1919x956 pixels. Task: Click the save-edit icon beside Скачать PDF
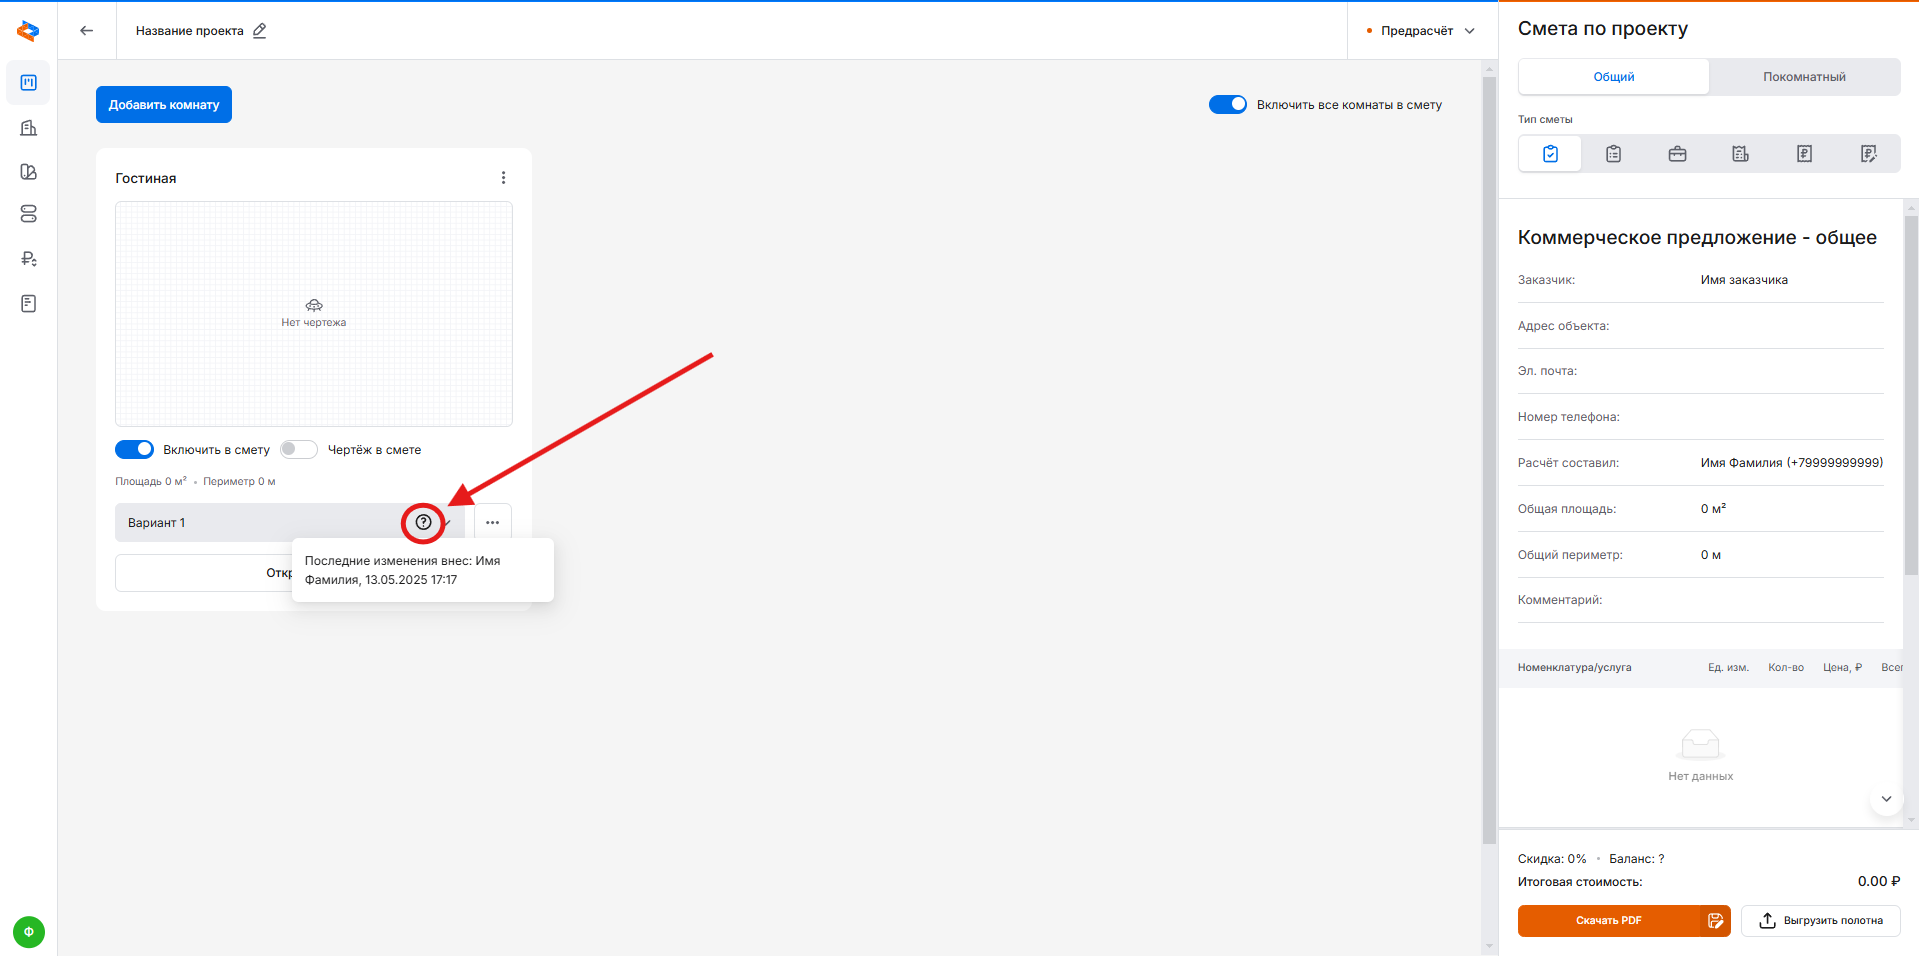coord(1715,921)
